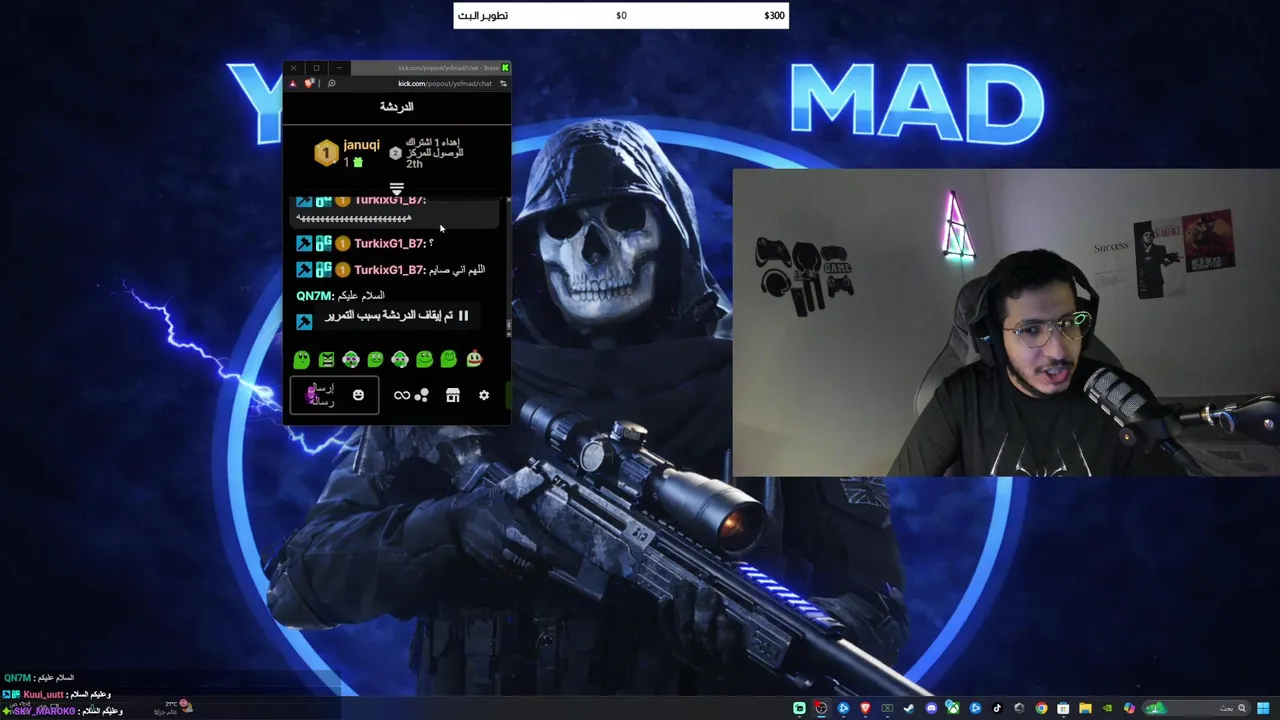
Task: Open the channel shop icon in chat
Action: click(x=453, y=395)
